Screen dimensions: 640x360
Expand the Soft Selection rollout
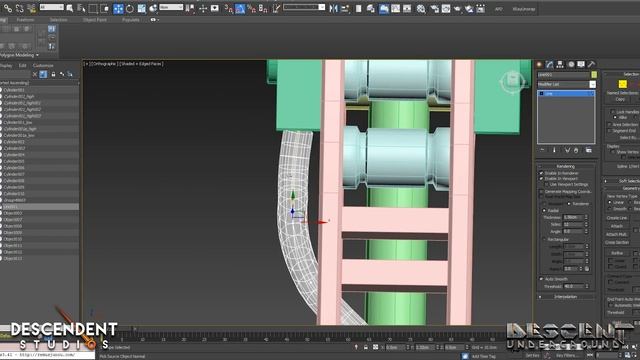click(x=622, y=181)
